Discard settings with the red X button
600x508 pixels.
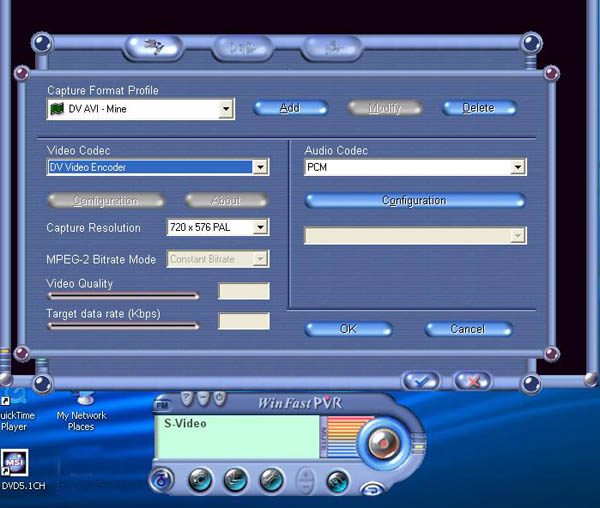click(473, 381)
